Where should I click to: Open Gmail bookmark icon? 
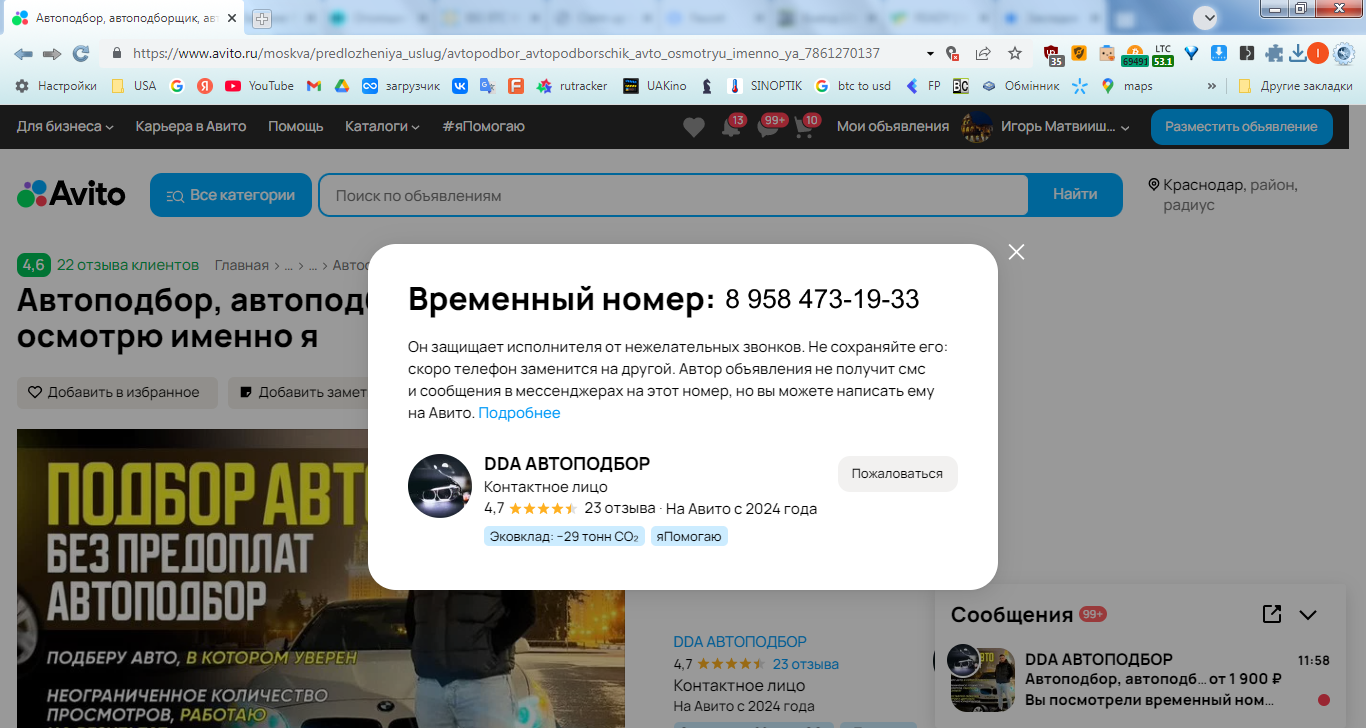pos(314,86)
